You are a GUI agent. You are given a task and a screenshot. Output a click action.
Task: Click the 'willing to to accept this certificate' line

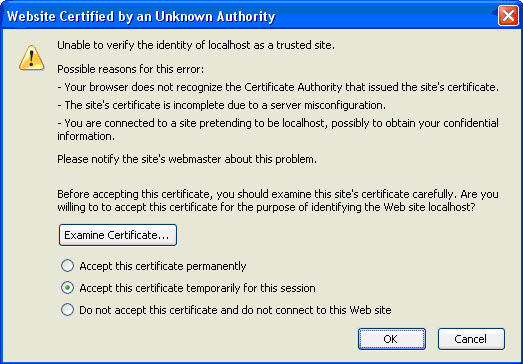pos(266,208)
